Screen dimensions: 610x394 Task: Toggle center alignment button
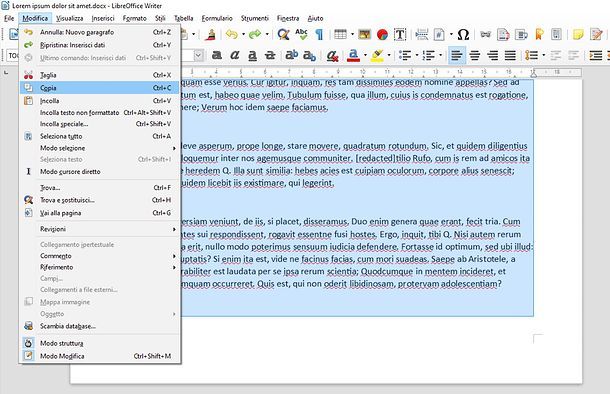475,56
